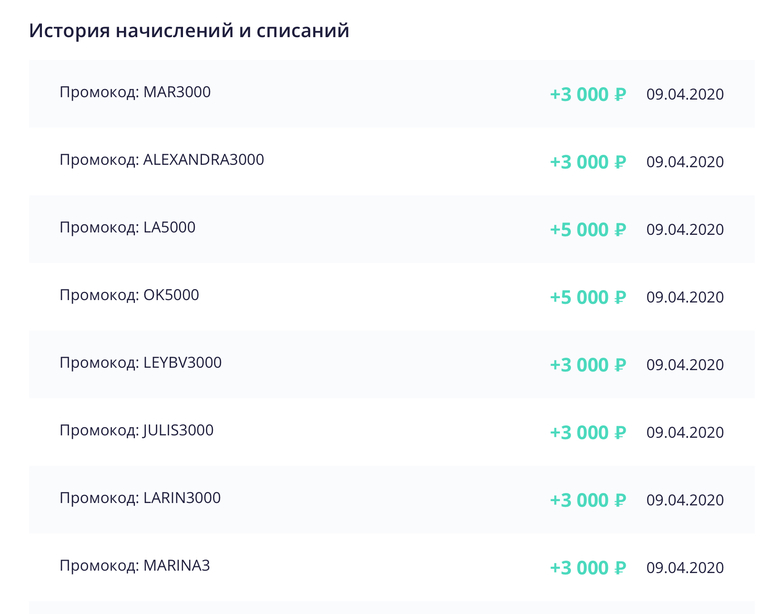Click +3 000 ₽ amount for JULIS3000
This screenshot has height=614, width=770.
tap(587, 433)
